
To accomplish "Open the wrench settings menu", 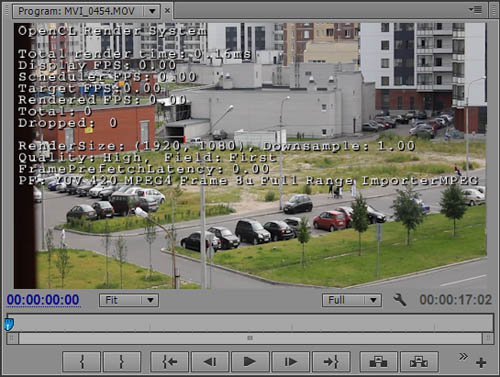I will click(x=399, y=300).
